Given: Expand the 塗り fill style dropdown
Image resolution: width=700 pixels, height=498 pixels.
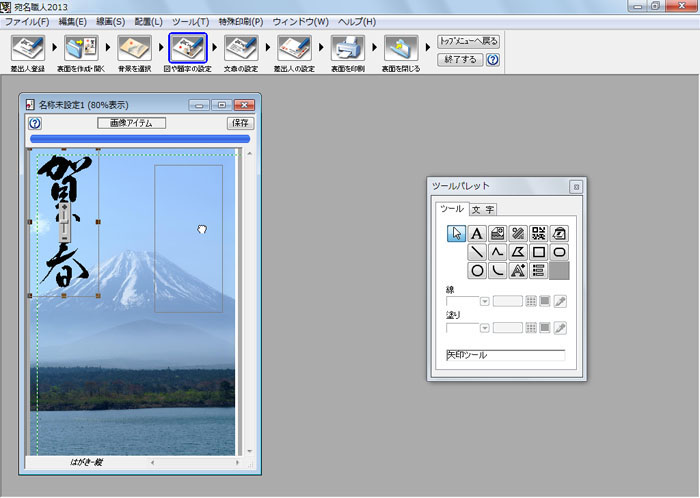Looking at the screenshot, I should point(485,327).
